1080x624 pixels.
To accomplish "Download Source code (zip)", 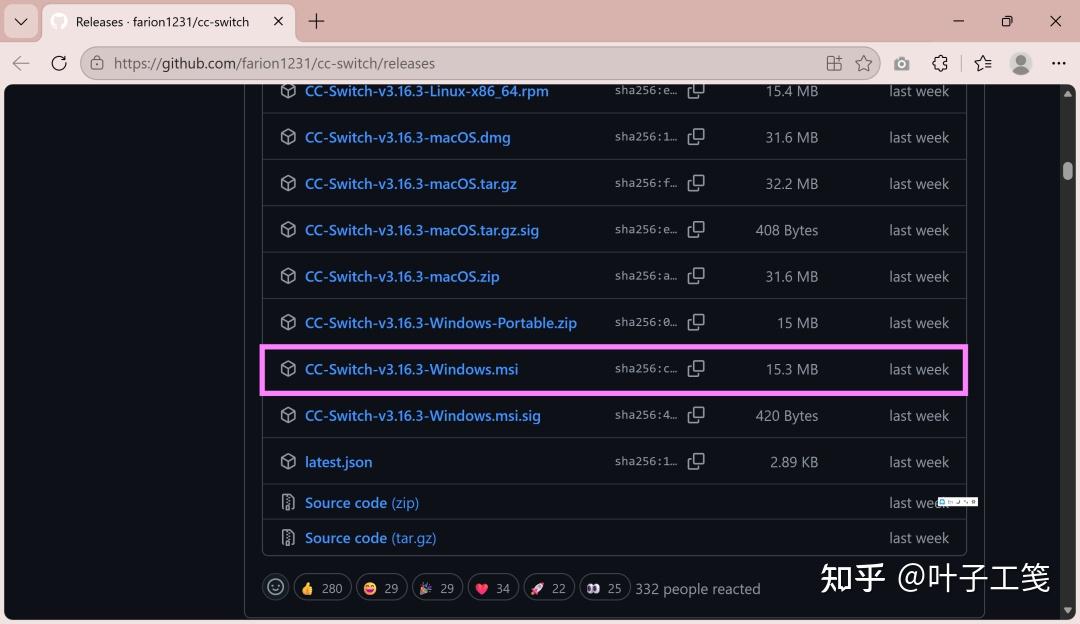I will pos(362,503).
